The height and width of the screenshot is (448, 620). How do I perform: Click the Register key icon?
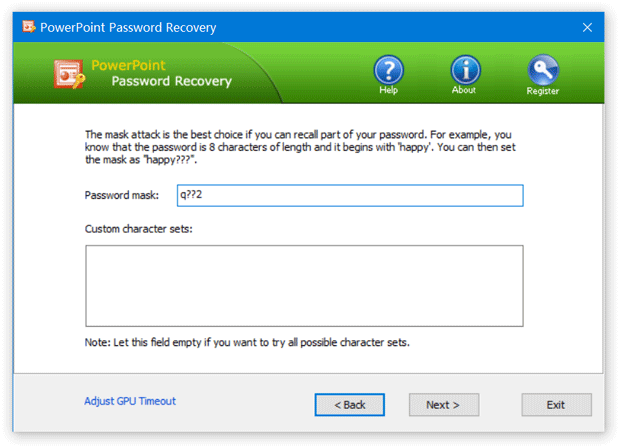tap(543, 69)
